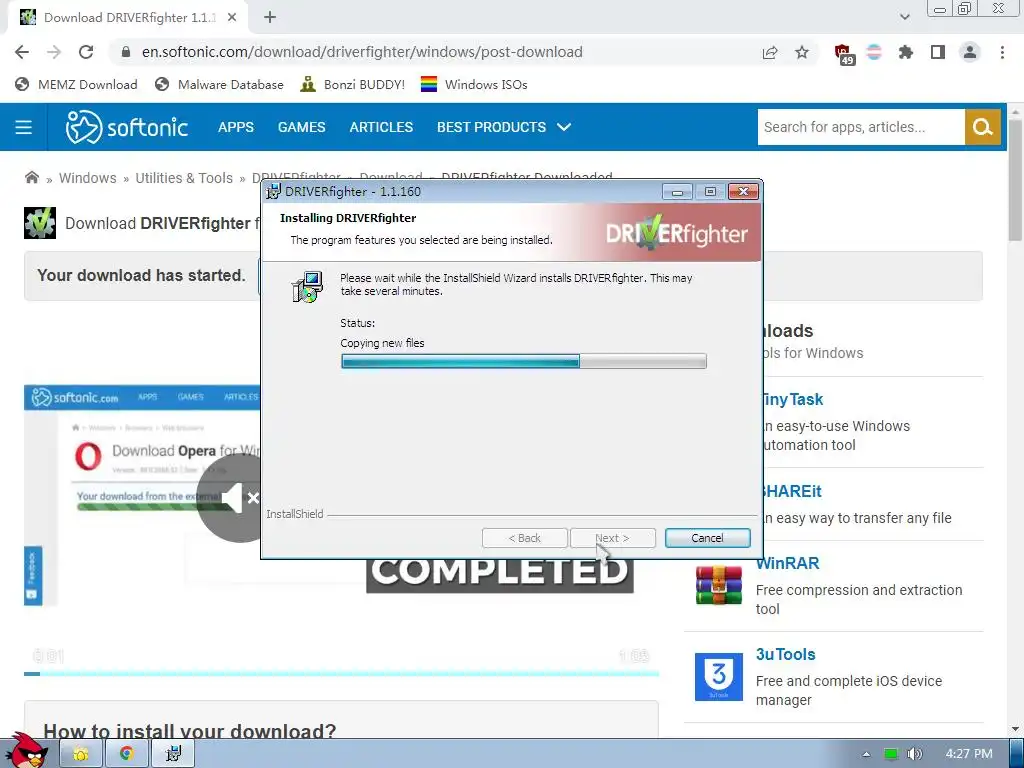Open the WinRAR app link
This screenshot has width=1024, height=768.
[788, 563]
